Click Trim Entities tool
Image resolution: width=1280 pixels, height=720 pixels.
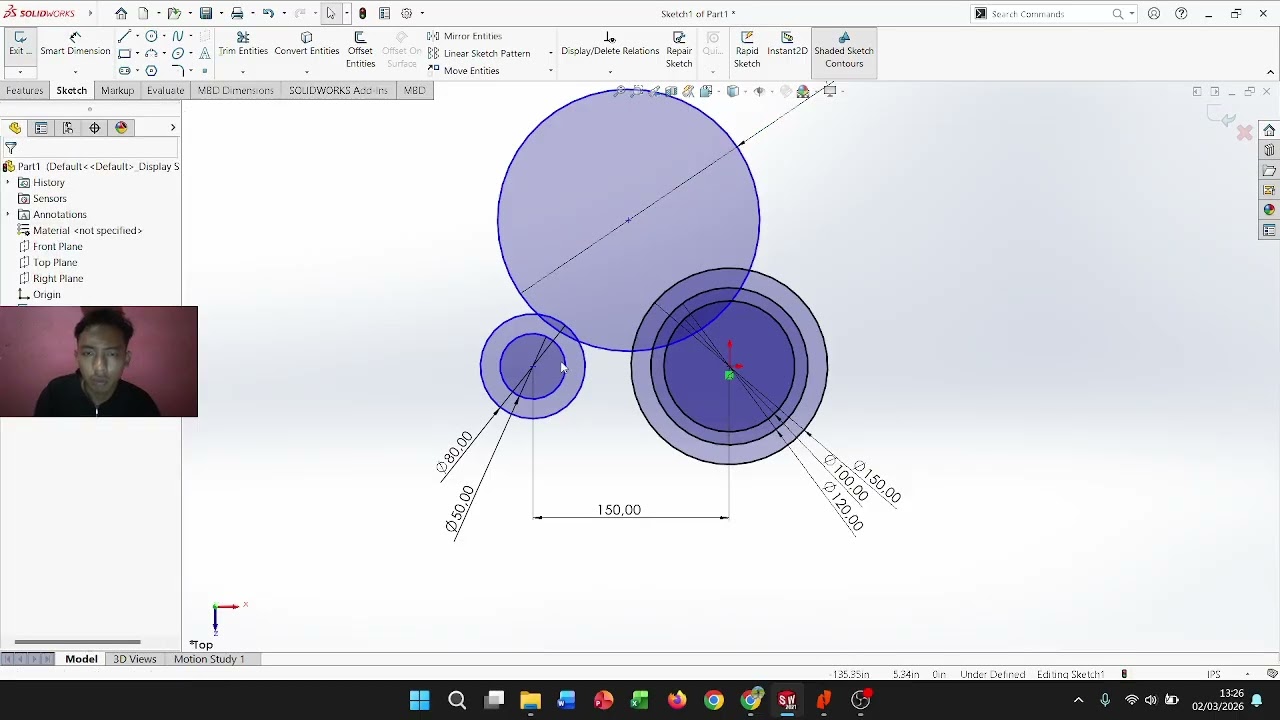coord(243,44)
